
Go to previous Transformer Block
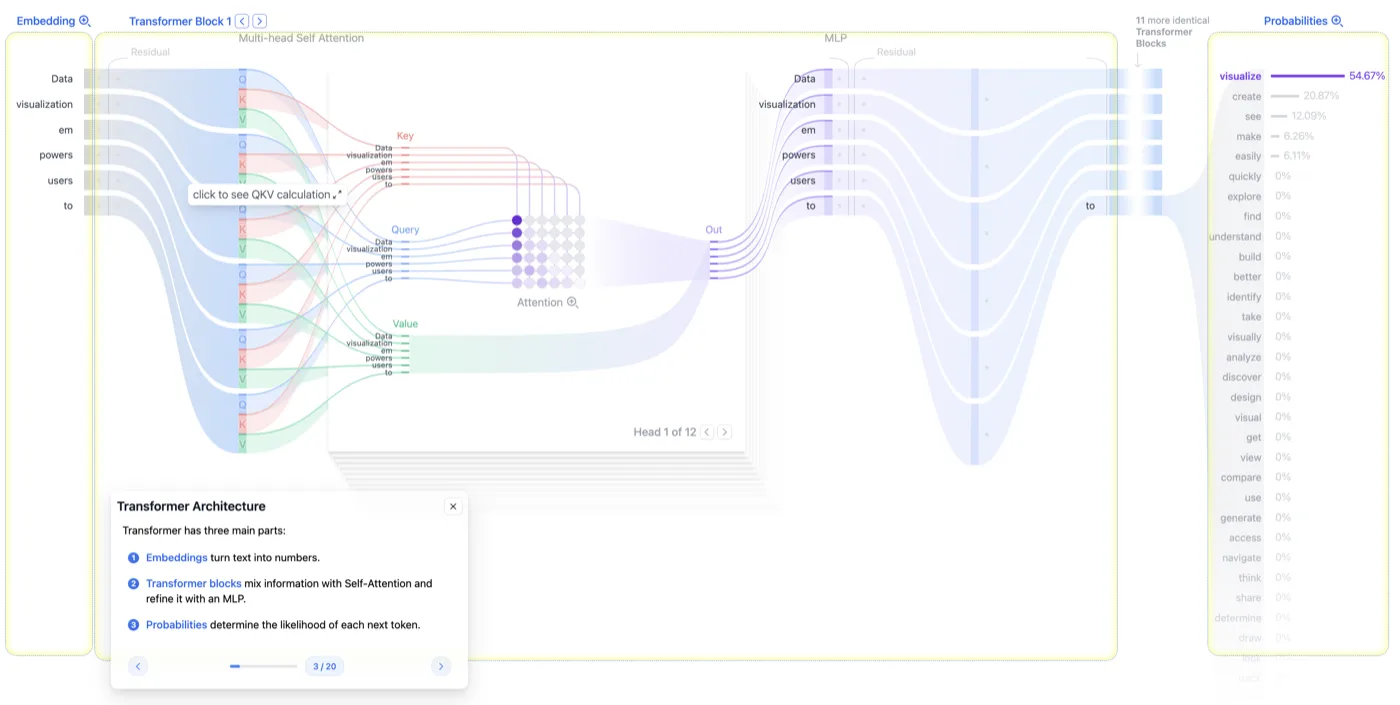(x=242, y=21)
